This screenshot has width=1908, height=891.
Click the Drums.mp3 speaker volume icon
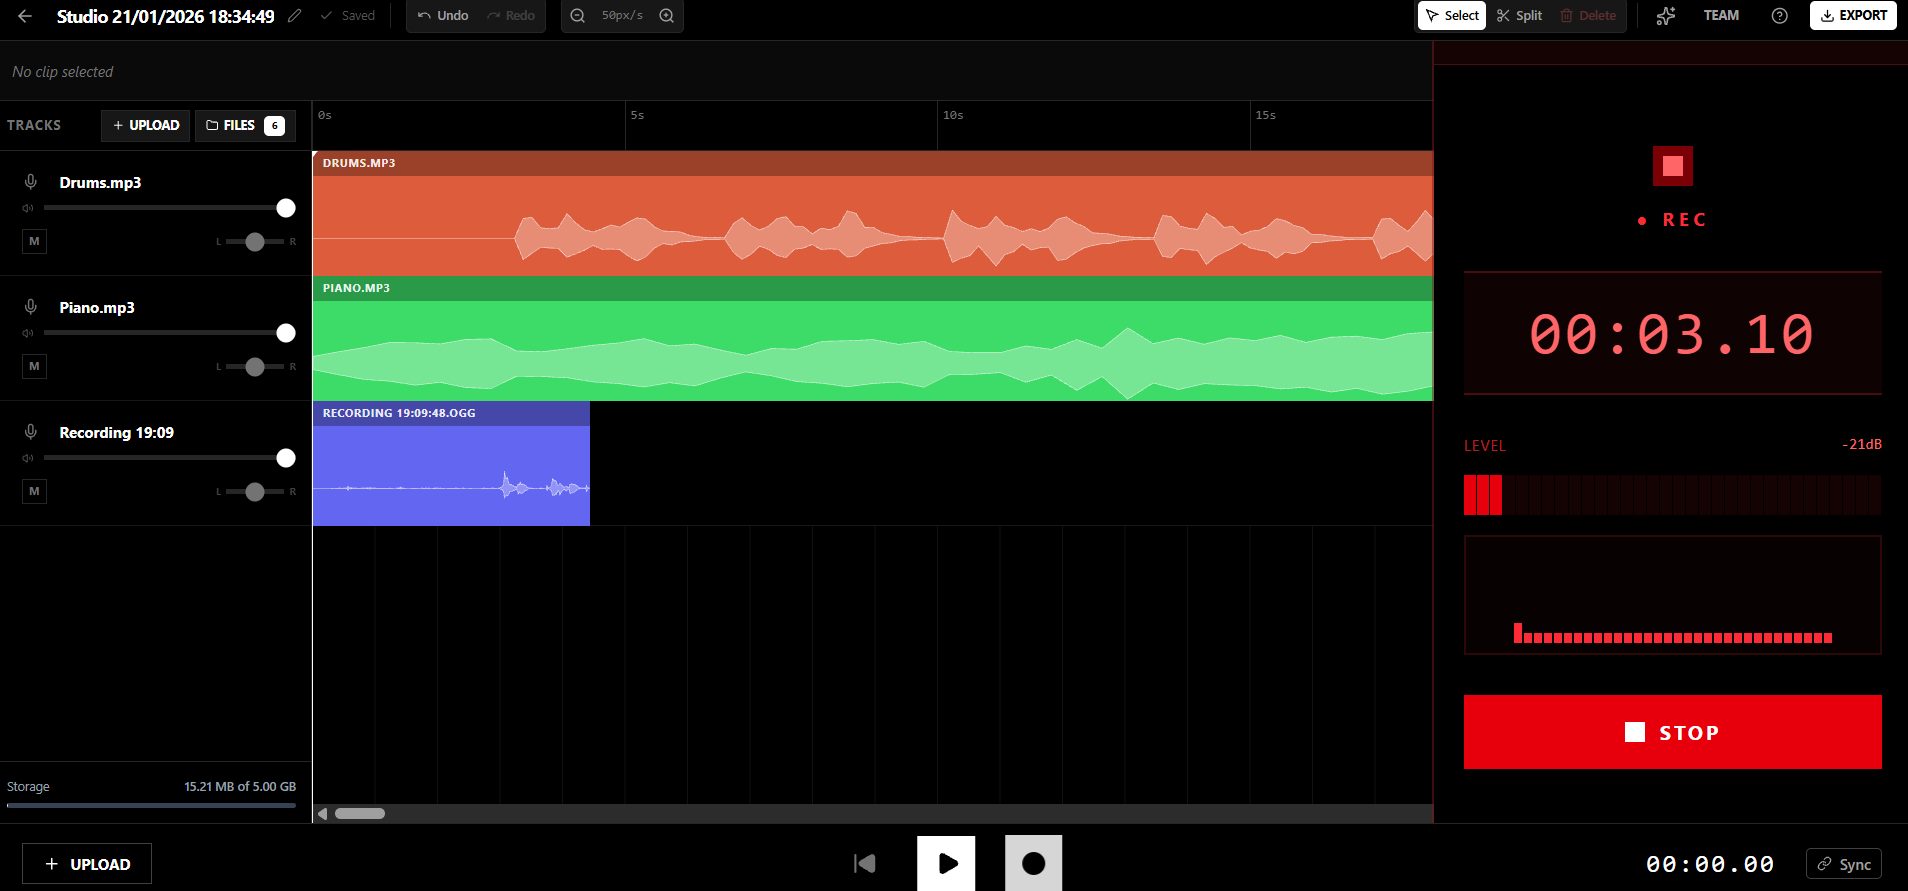coord(28,208)
